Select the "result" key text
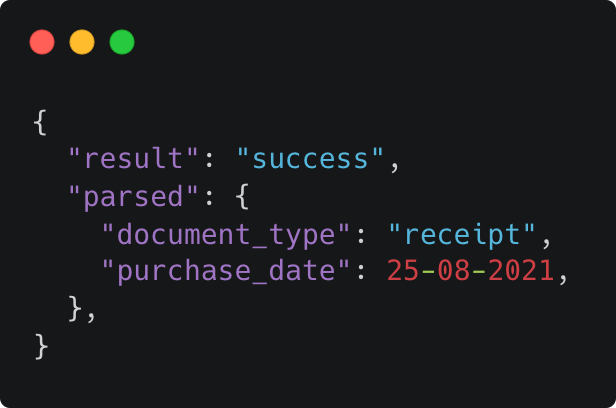The height and width of the screenshot is (408, 616). [x=133, y=158]
